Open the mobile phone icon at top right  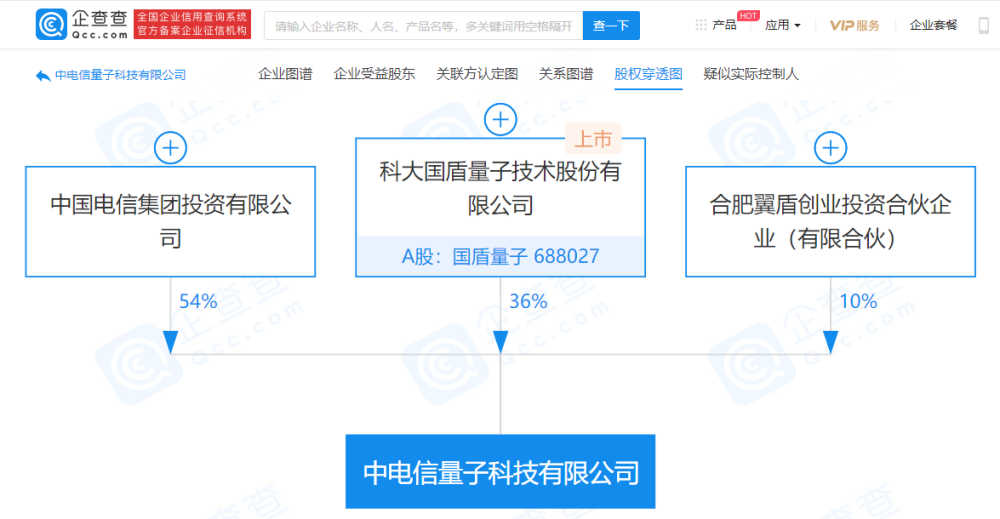coord(984,25)
